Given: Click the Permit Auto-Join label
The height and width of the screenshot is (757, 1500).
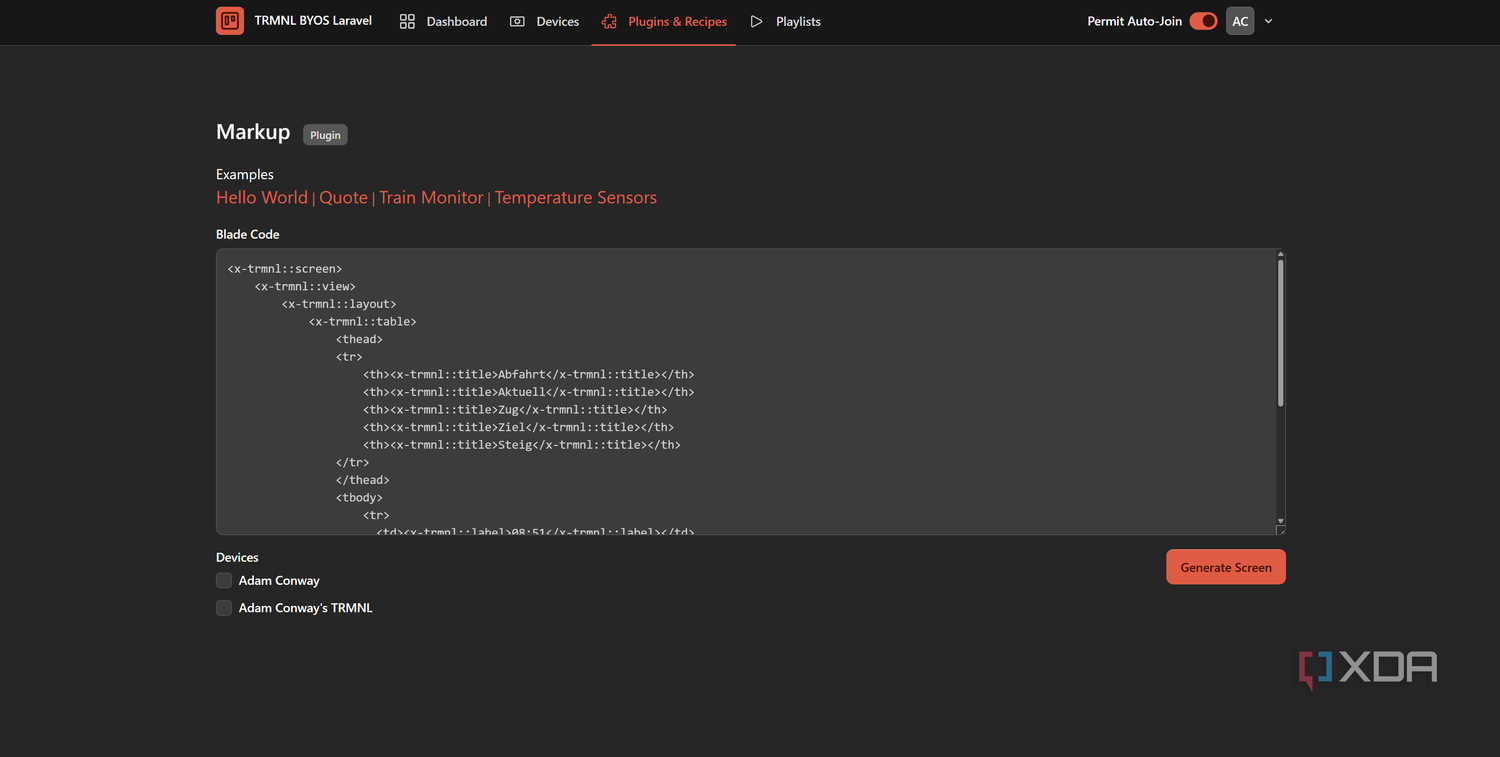Looking at the screenshot, I should click(1134, 21).
